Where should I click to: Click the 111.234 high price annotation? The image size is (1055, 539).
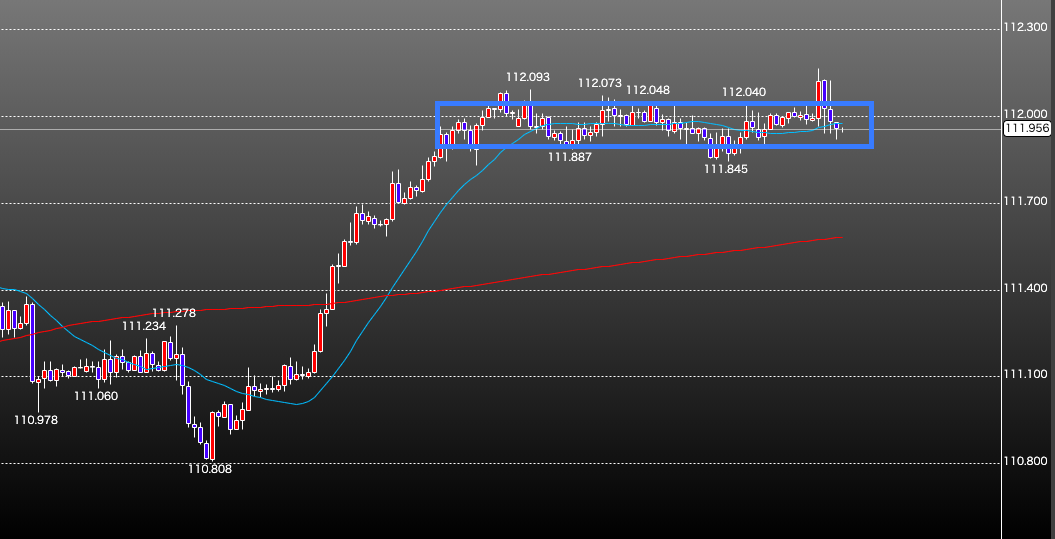144,326
